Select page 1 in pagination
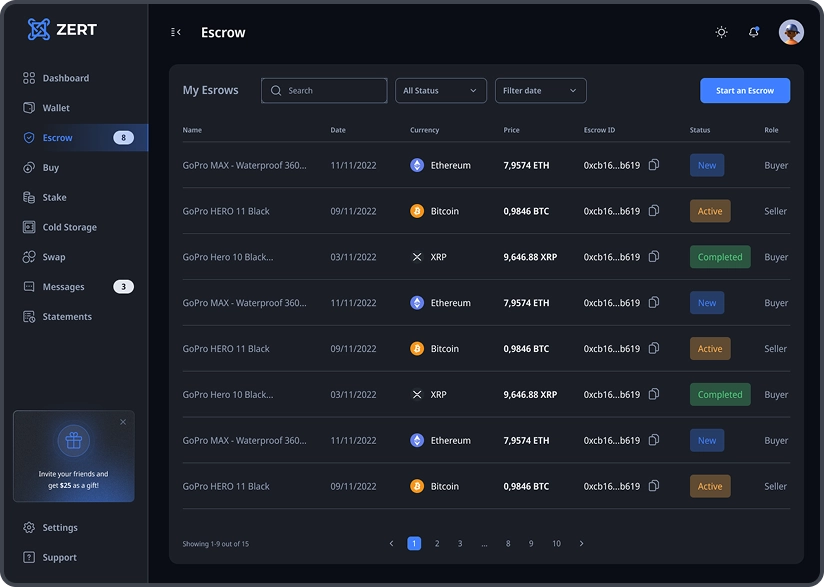 (414, 543)
